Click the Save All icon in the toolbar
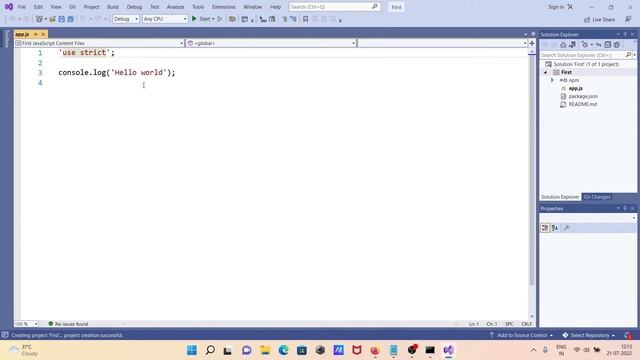The image size is (640, 360). click(x=71, y=19)
